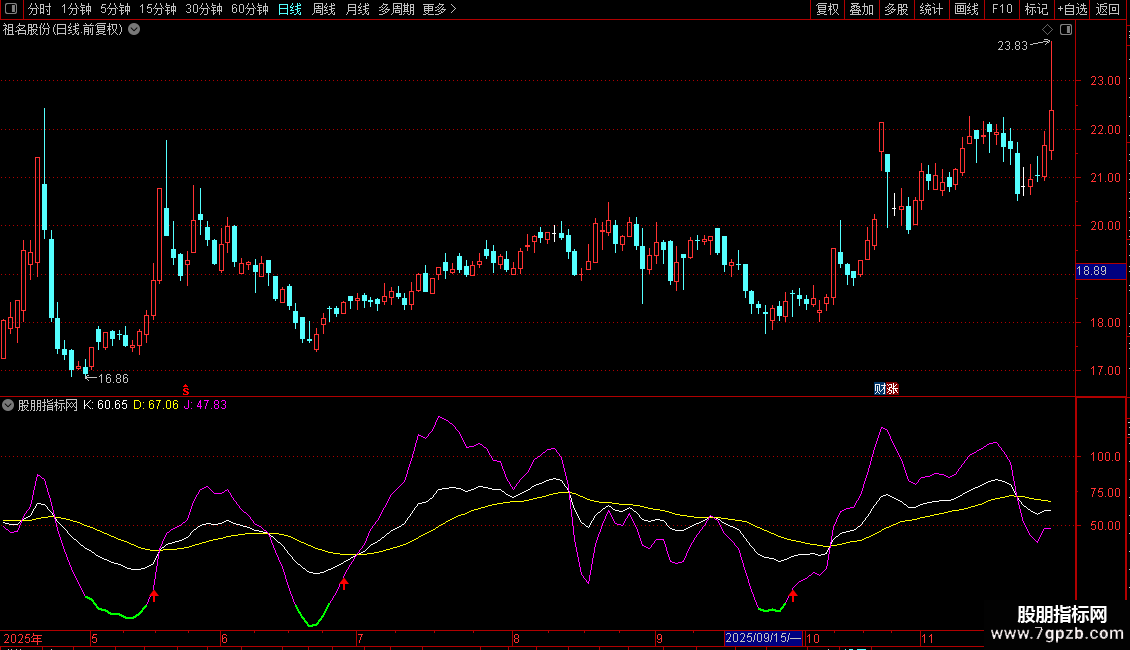The height and width of the screenshot is (650, 1130).
Task: Click the diamond marker icon near the price peak
Action: coord(1047,30)
